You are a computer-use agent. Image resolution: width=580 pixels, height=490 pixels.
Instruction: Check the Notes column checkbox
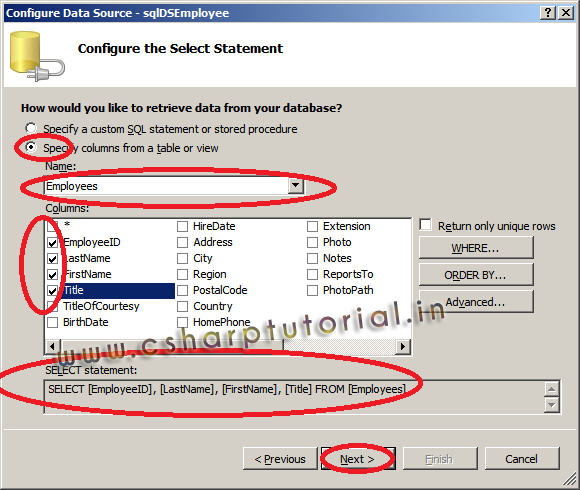click(x=313, y=258)
